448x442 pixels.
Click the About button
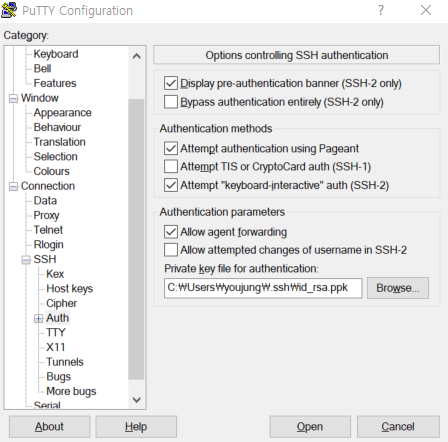tap(49, 427)
